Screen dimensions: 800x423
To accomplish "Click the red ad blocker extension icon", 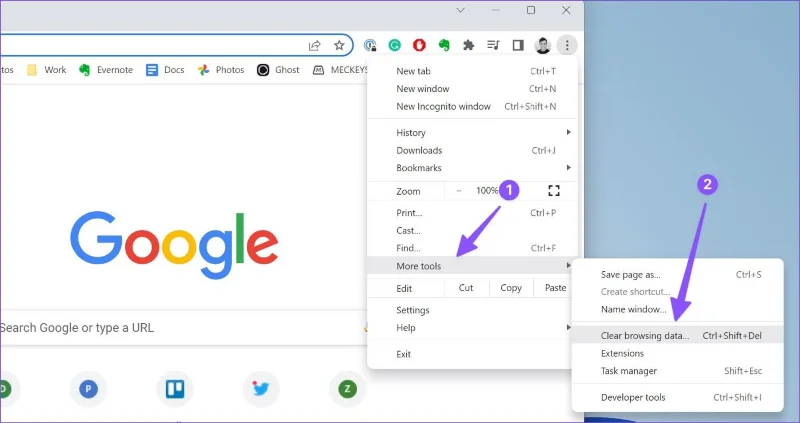I will click(x=419, y=45).
